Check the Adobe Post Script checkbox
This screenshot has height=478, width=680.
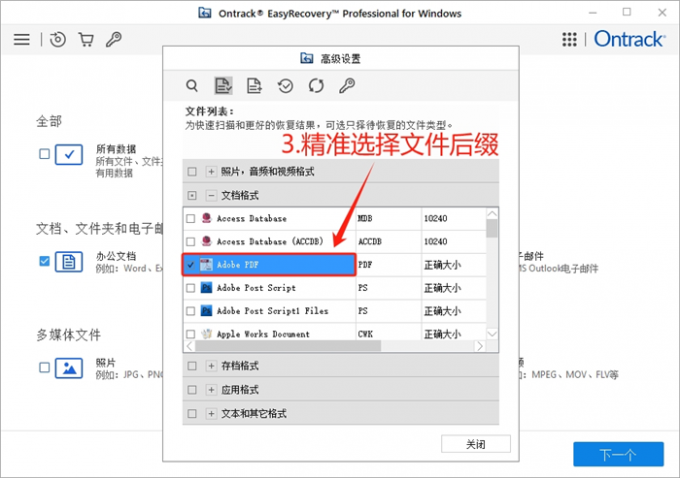(190, 288)
